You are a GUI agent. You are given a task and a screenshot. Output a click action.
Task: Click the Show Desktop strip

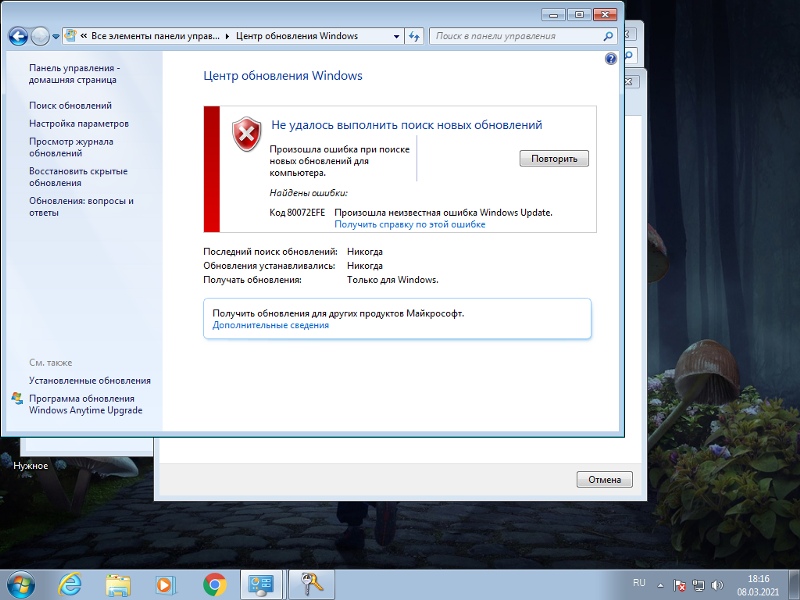tap(794, 585)
